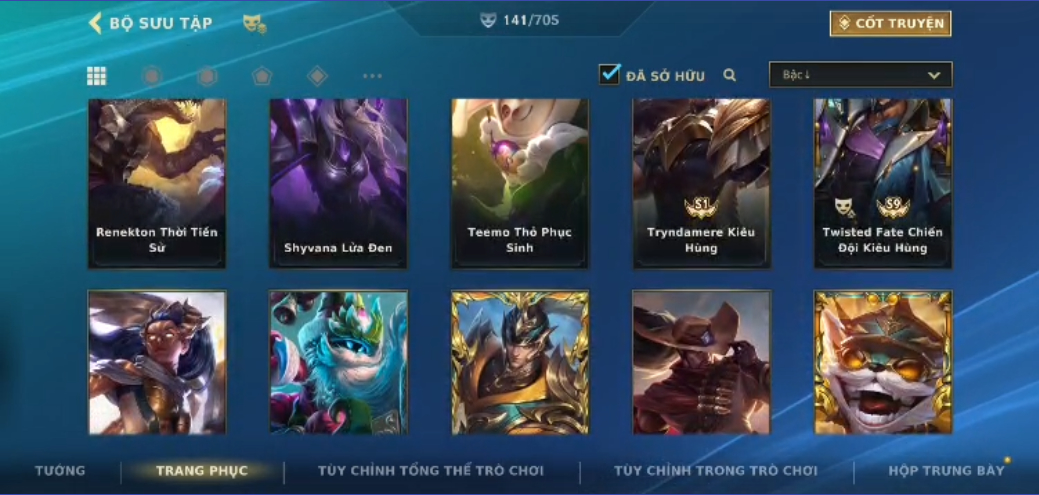The image size is (1039, 495).
Task: Switch to Tùy Chỉnh Tổng Thể Trò Chơi tab
Action: pos(431,471)
